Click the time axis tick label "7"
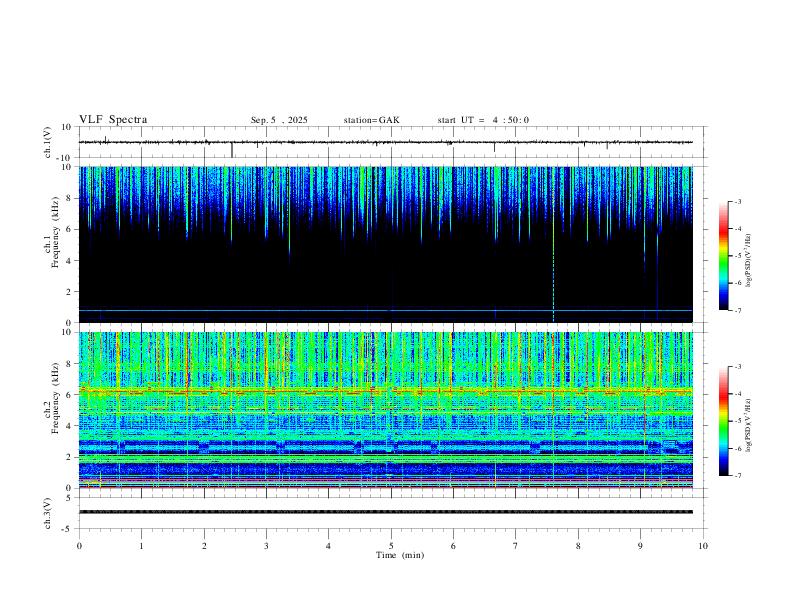 [516, 546]
